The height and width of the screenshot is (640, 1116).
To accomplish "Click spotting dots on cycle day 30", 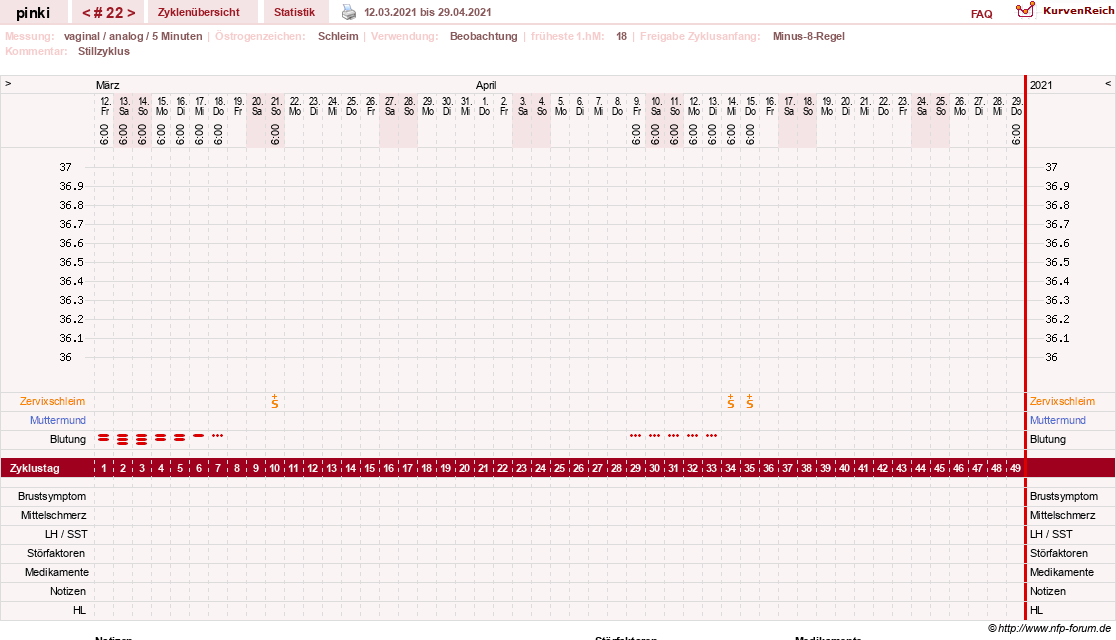I will (655, 436).
